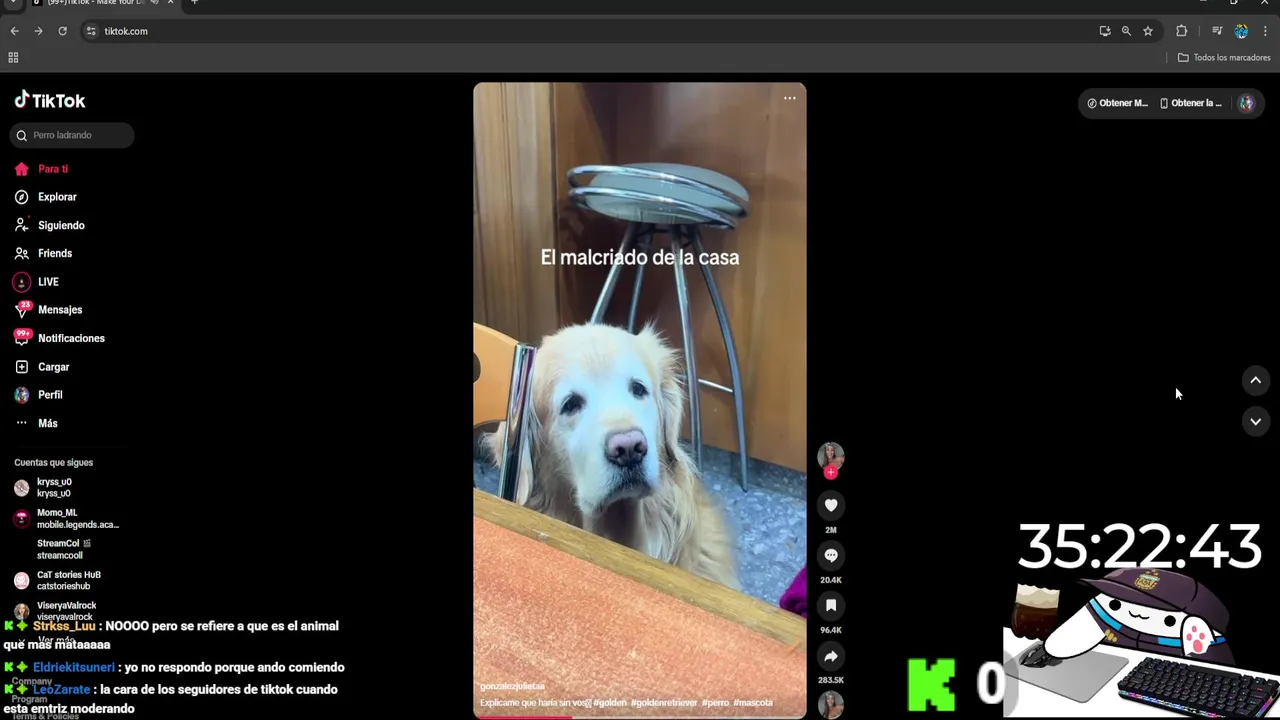
Task: Open followed account Momo_ML
Action: tap(67, 518)
